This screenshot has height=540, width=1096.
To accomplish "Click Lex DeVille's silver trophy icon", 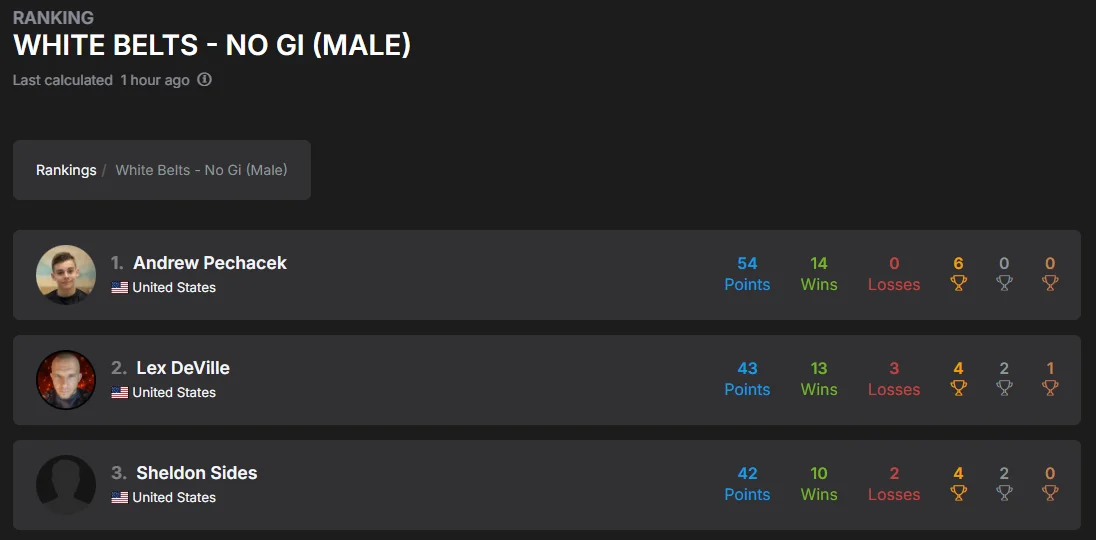I will coord(1004,389).
